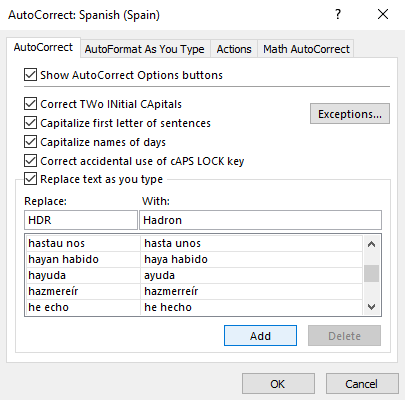The image size is (405, 400).
Task: Close the AutoCorrect dialog with X
Action: click(x=383, y=14)
